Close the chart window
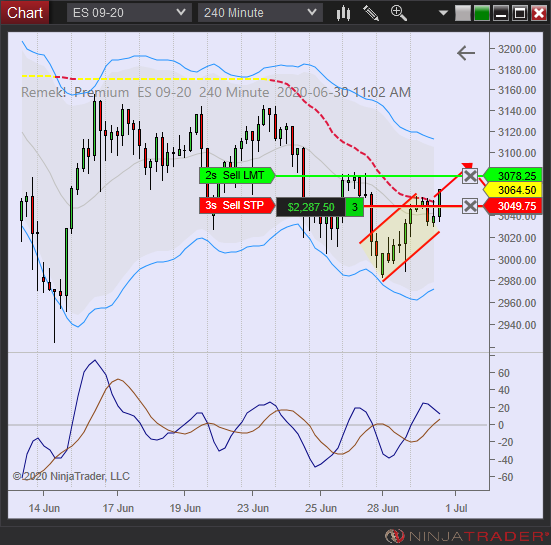Viewport: 551px width, 545px height. point(539,13)
